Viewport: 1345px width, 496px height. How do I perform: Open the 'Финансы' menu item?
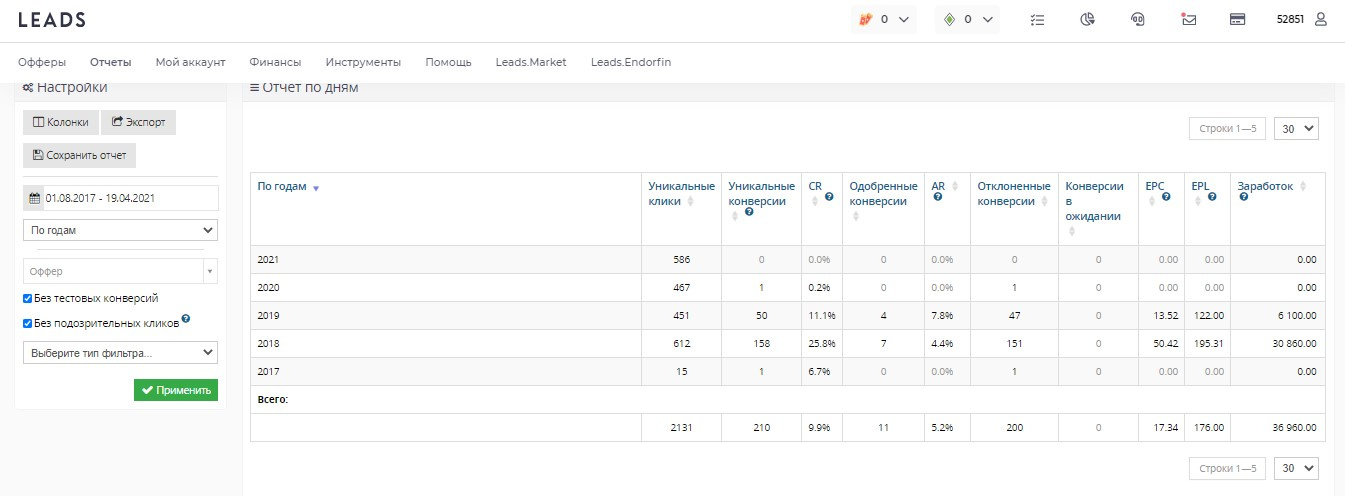pos(275,62)
